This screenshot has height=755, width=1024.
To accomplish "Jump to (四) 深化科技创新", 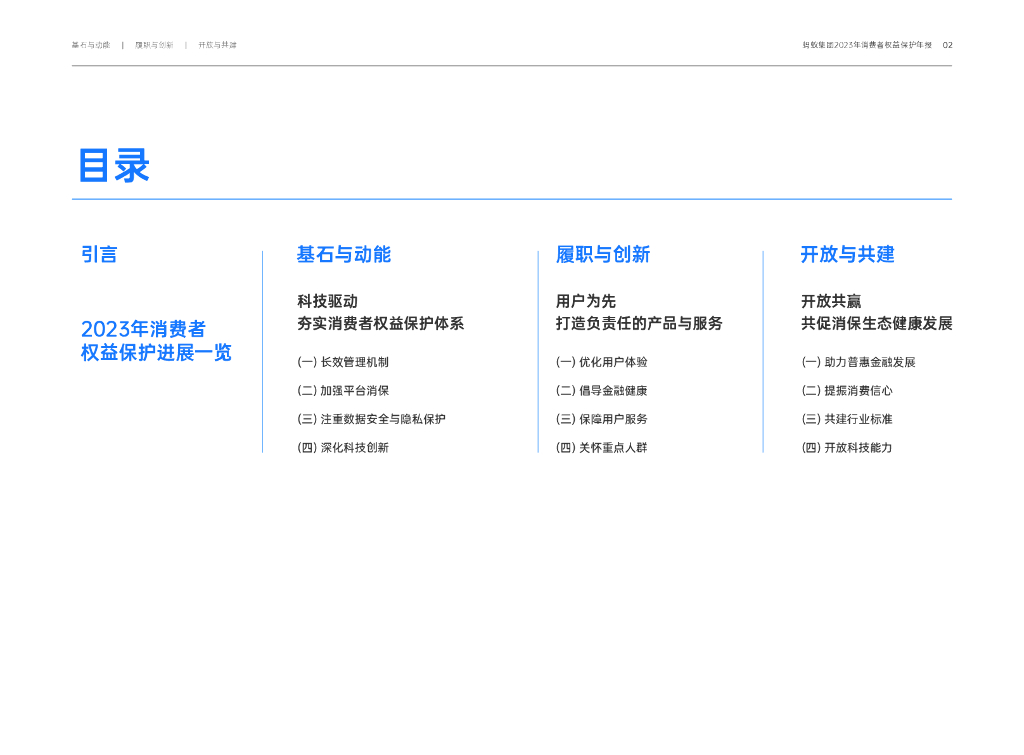I will [343, 447].
